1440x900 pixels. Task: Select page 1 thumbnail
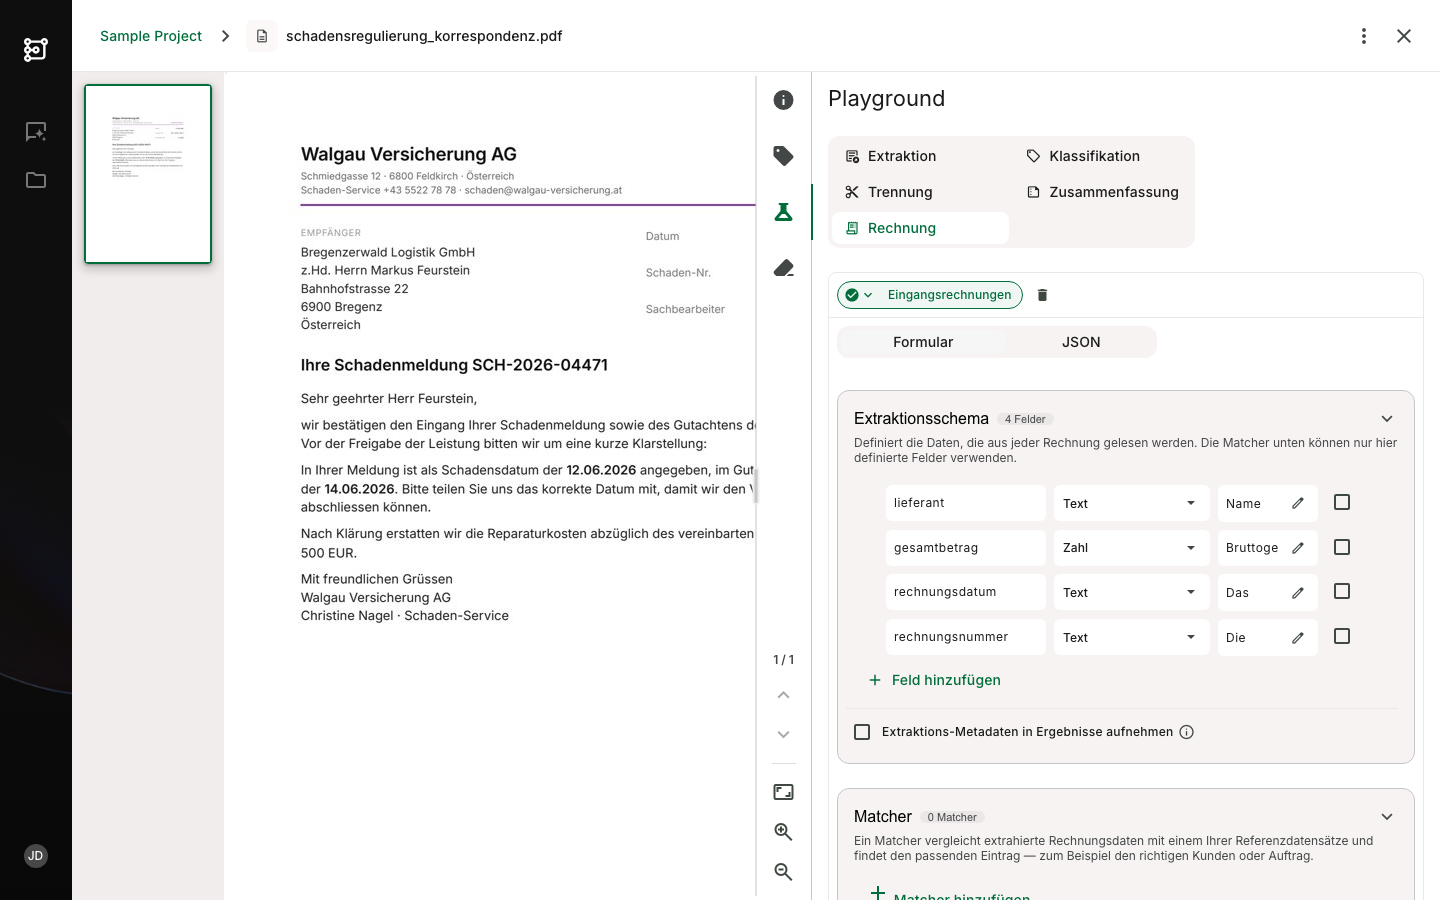pyautogui.click(x=148, y=174)
